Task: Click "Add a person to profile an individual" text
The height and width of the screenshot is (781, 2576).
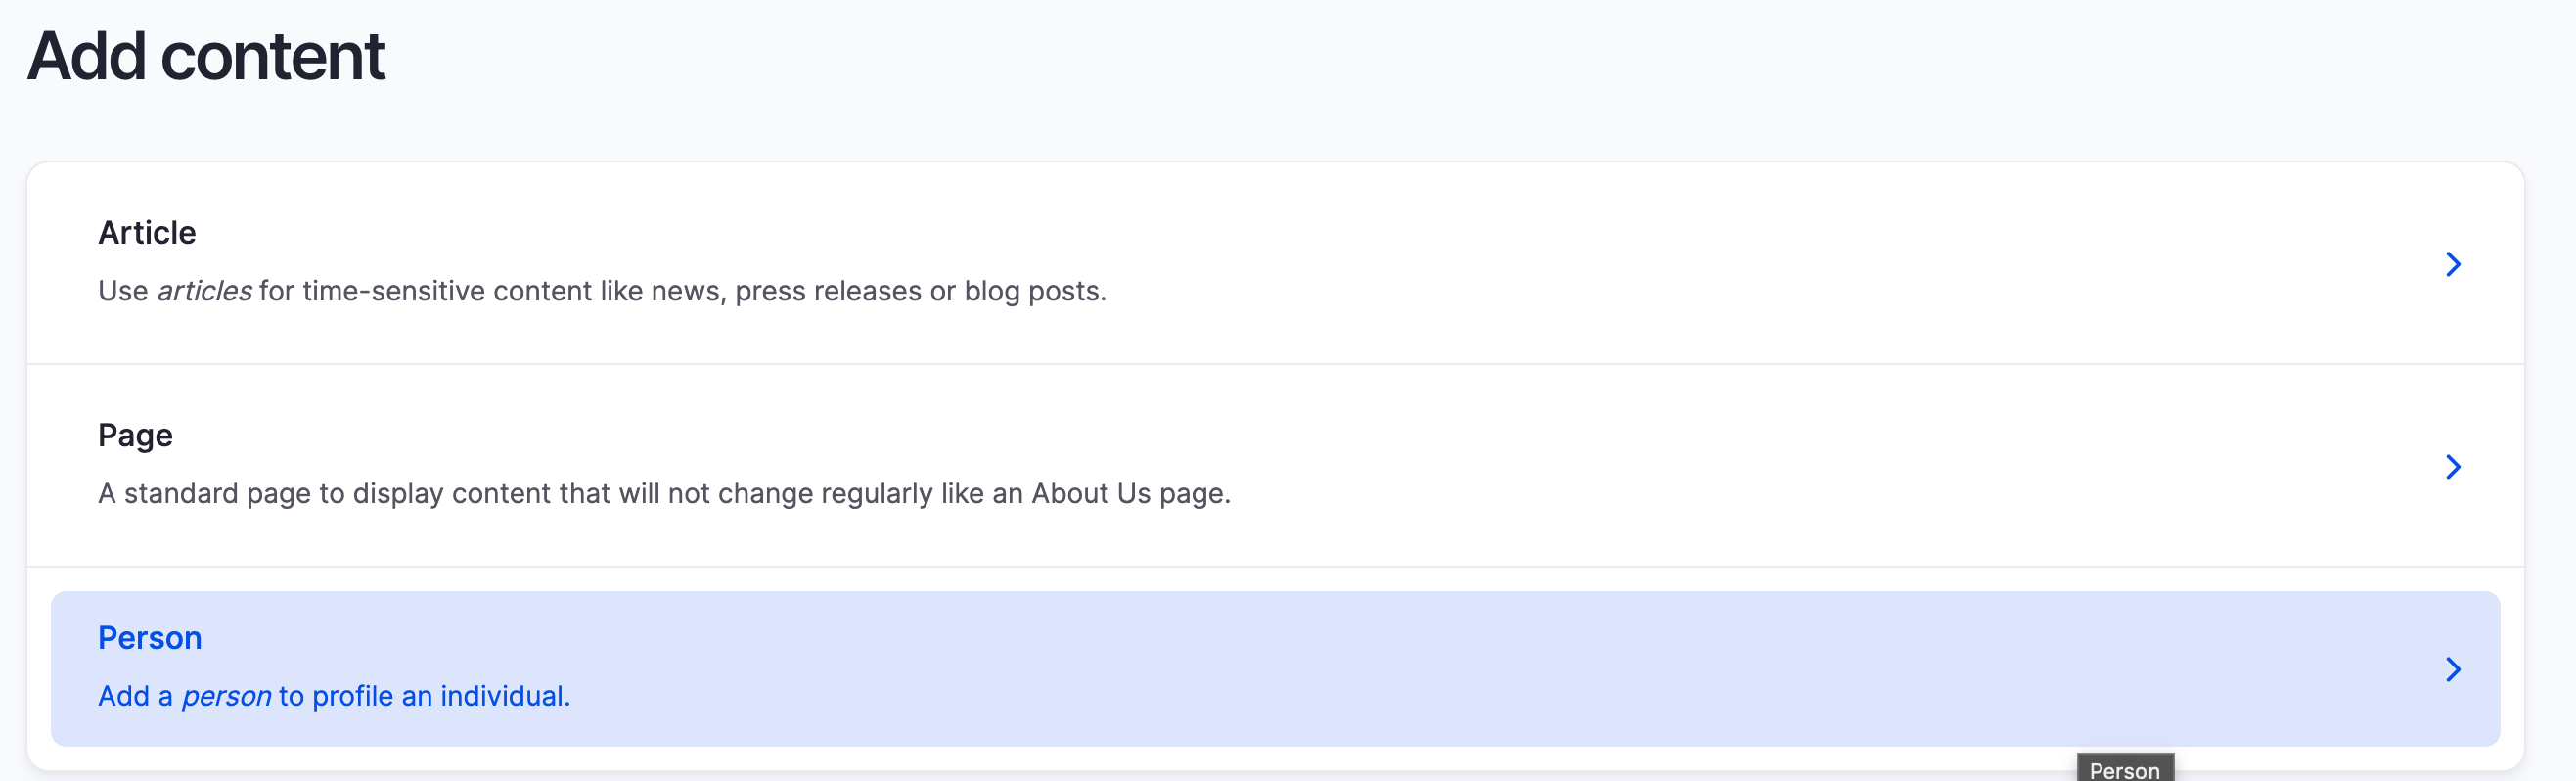Action: (334, 696)
